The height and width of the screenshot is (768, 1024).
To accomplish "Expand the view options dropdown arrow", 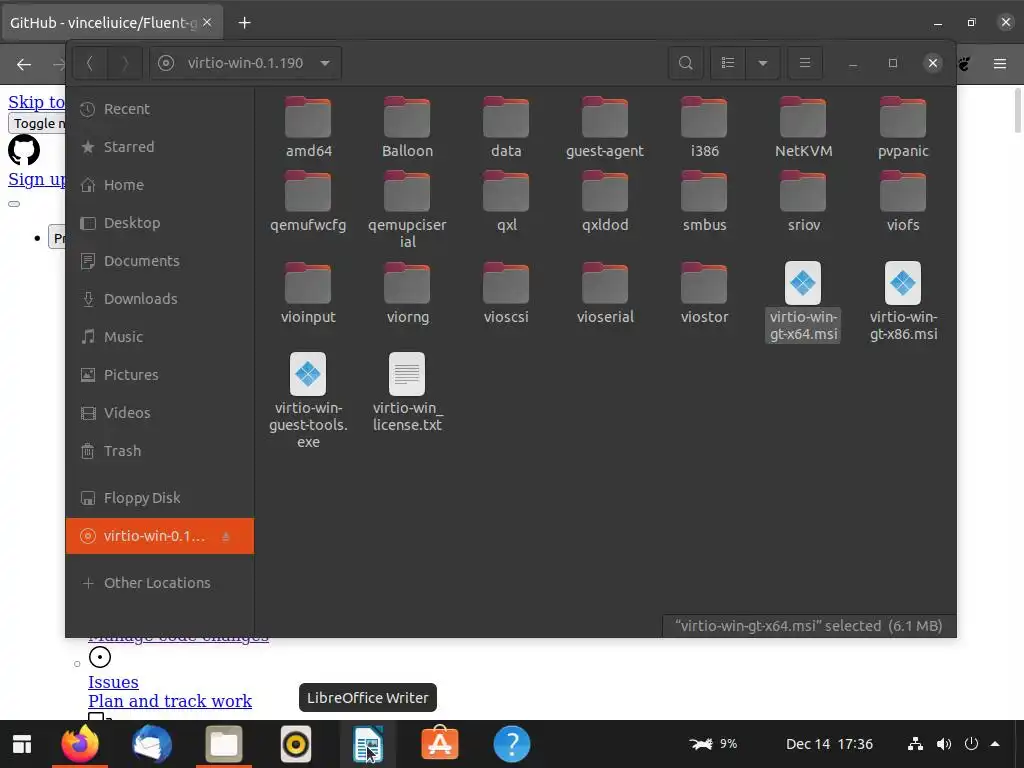I will (762, 63).
